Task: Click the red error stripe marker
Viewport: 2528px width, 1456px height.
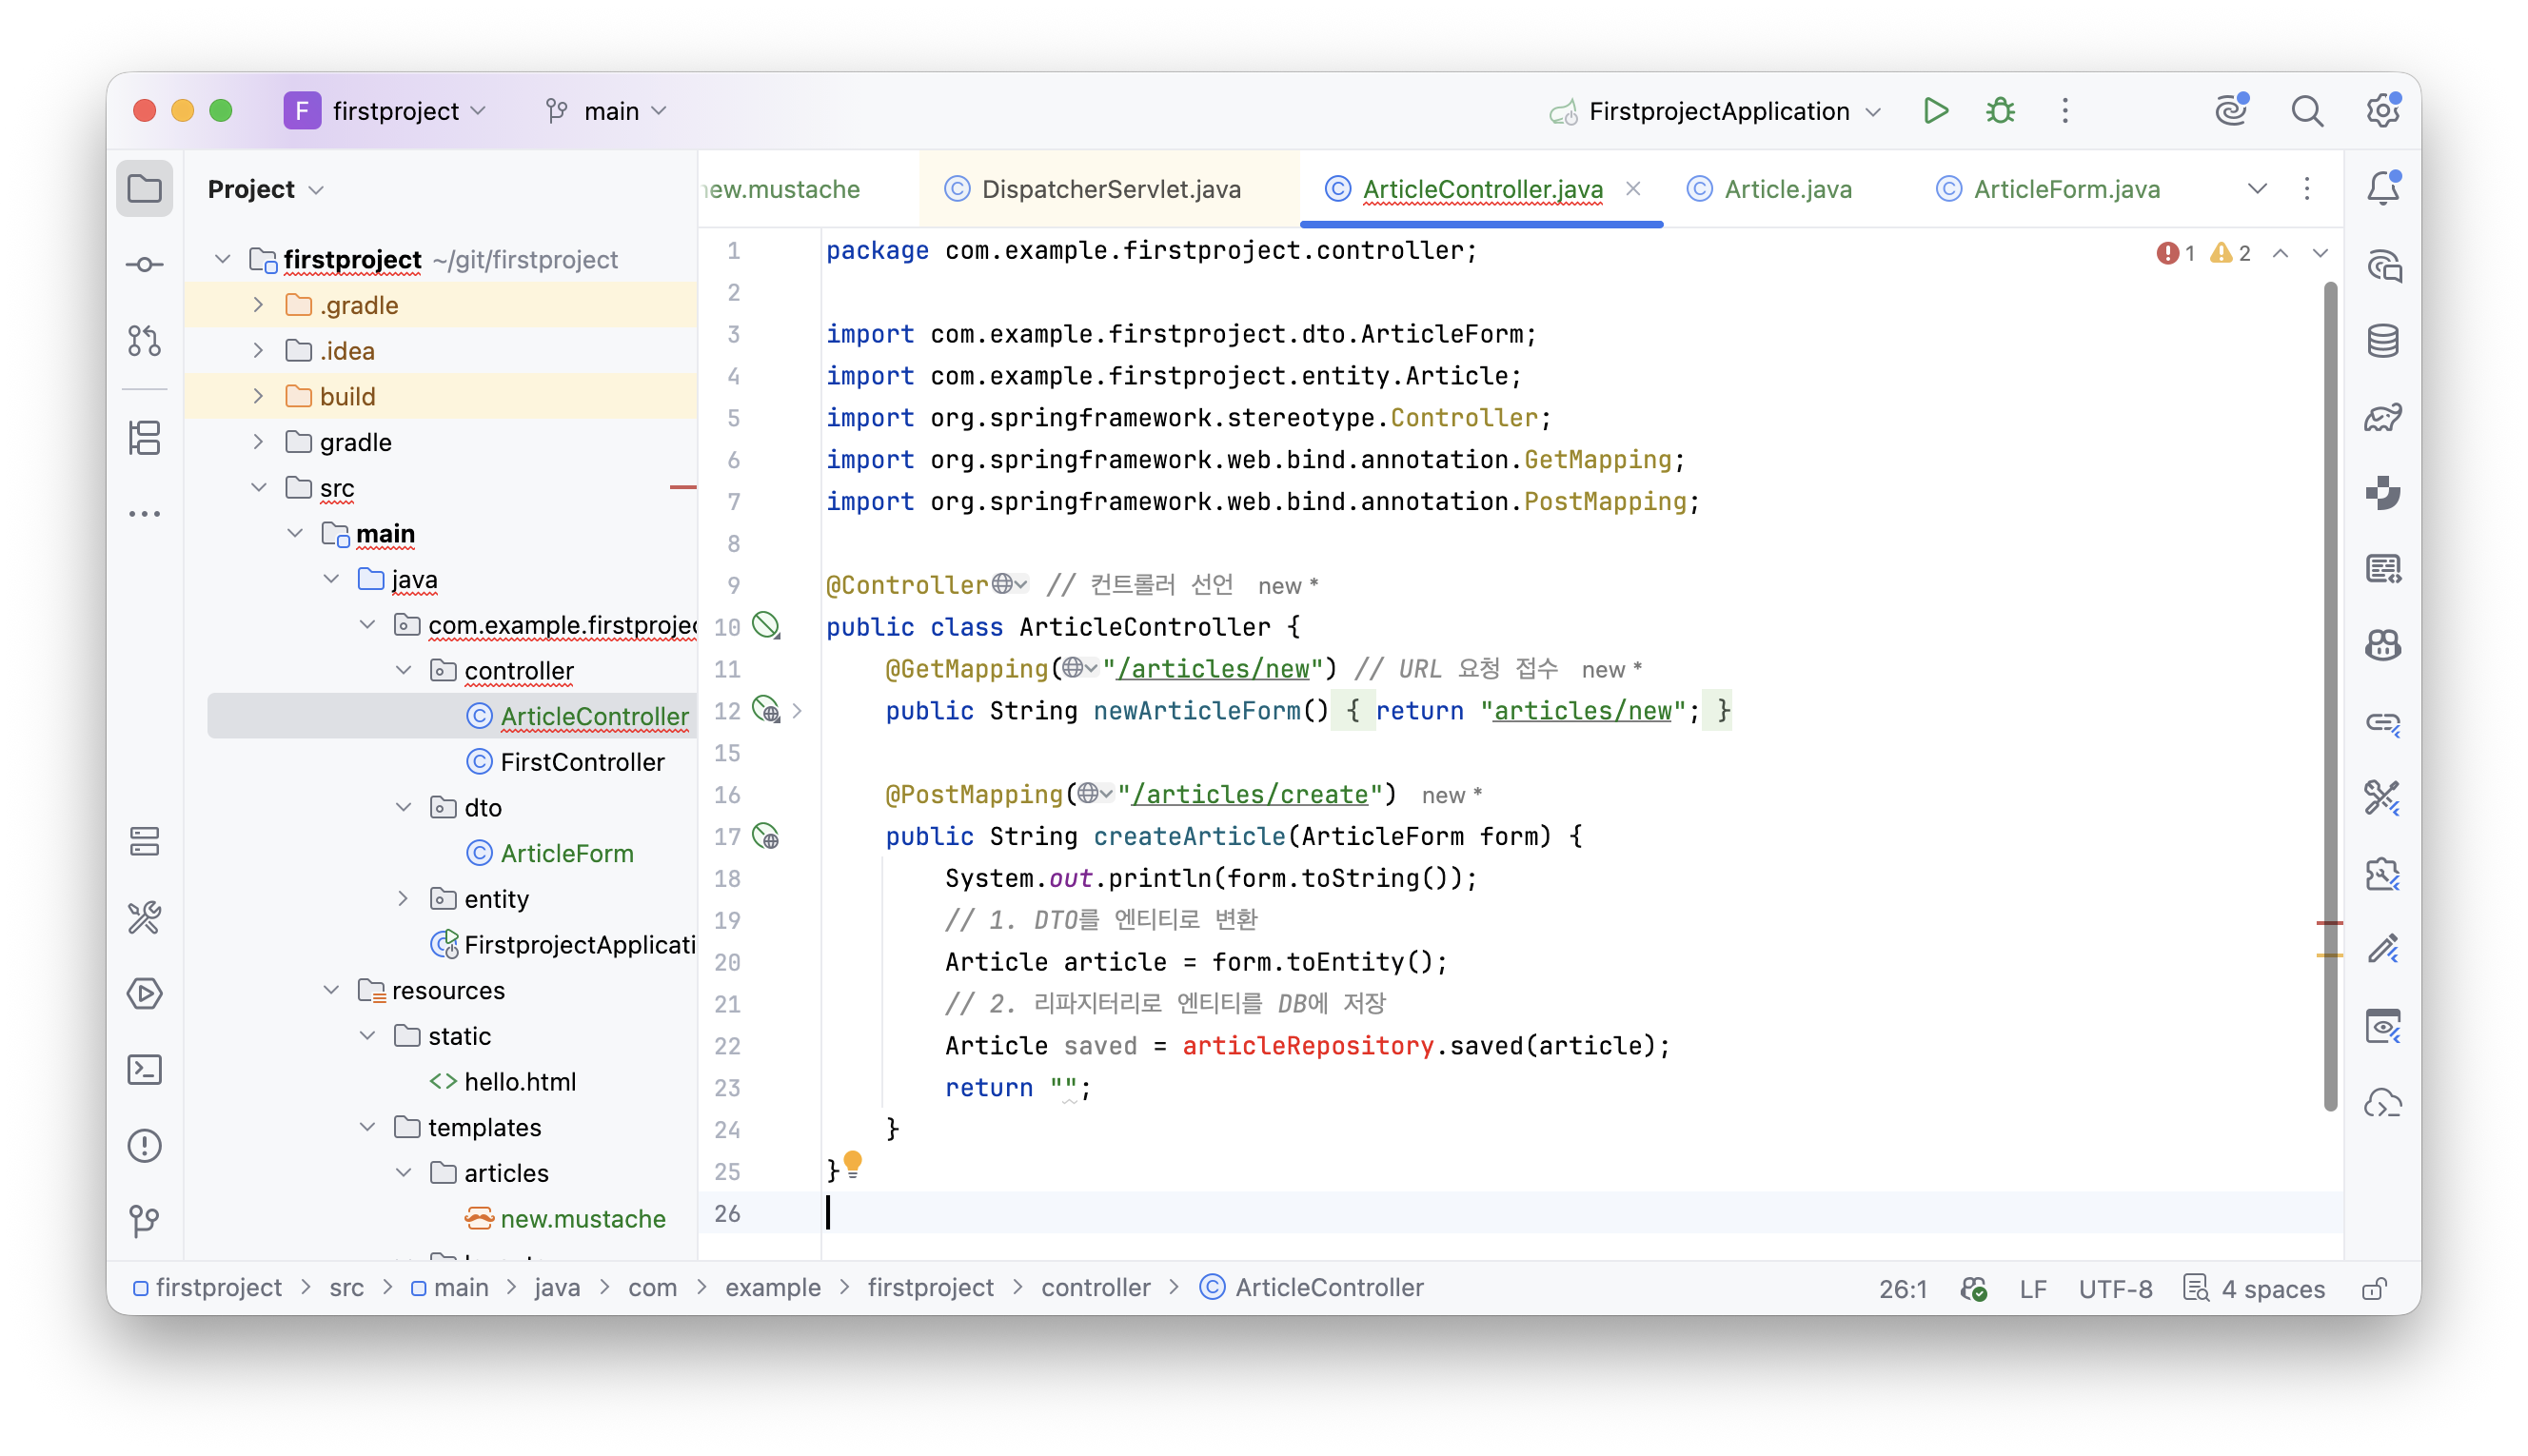Action: 2329,923
